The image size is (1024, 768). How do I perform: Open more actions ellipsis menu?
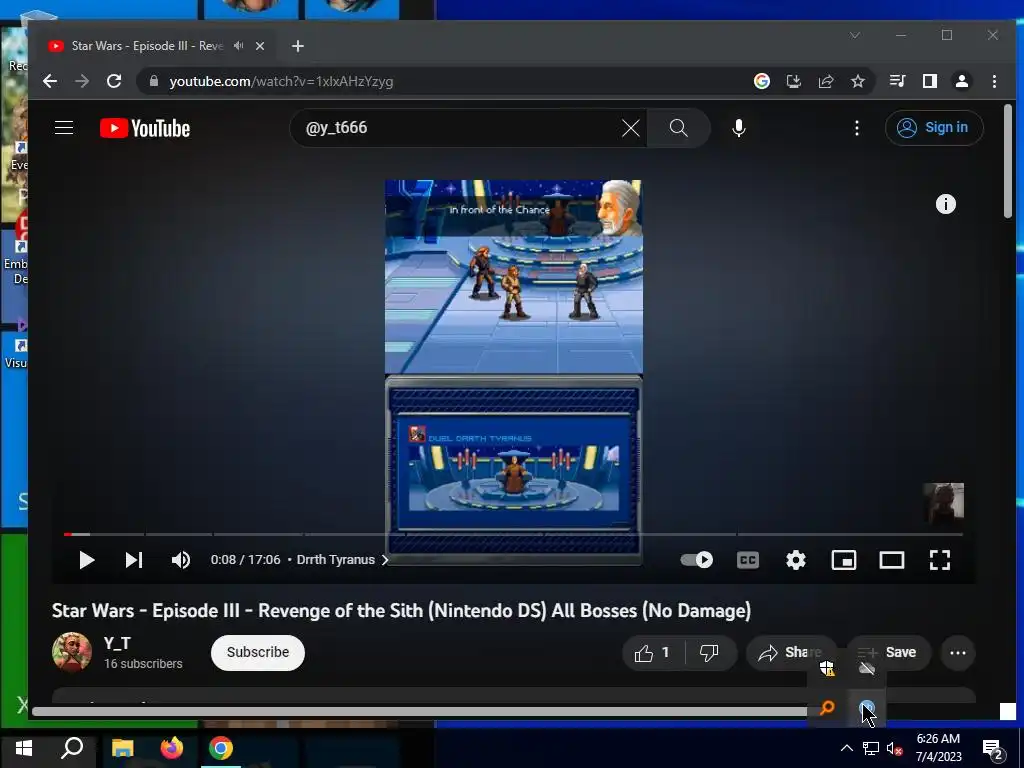tap(957, 652)
